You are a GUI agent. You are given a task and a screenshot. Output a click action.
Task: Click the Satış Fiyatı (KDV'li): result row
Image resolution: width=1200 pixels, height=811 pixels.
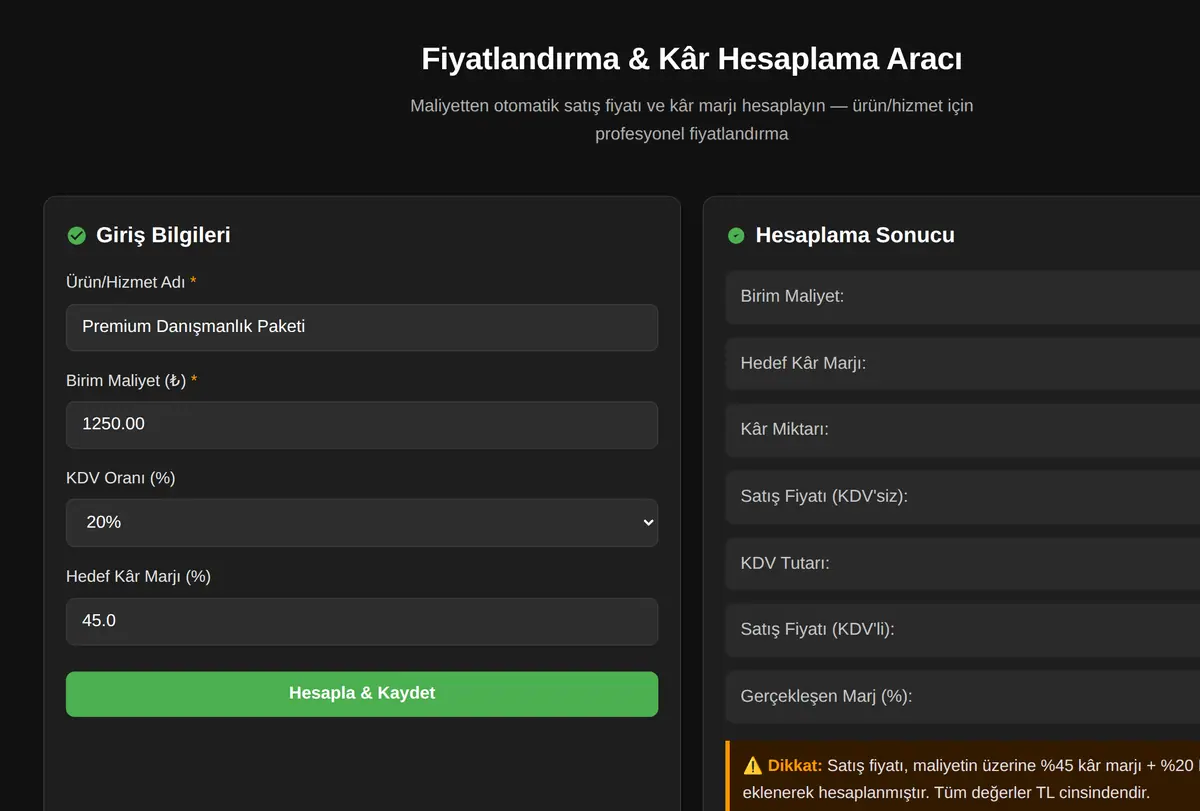[x=963, y=629]
